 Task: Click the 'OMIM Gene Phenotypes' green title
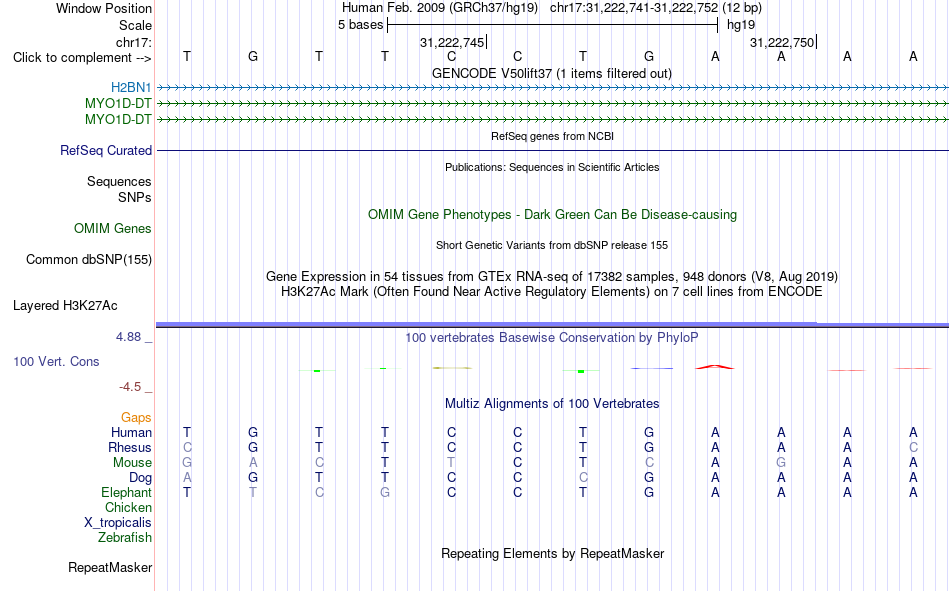pos(553,215)
